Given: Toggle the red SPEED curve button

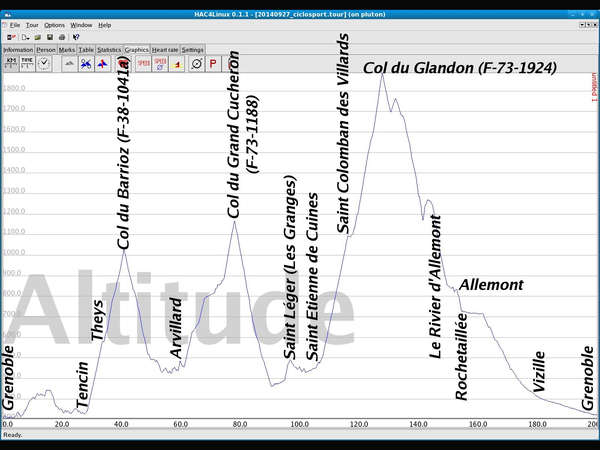Looking at the screenshot, I should click(144, 62).
